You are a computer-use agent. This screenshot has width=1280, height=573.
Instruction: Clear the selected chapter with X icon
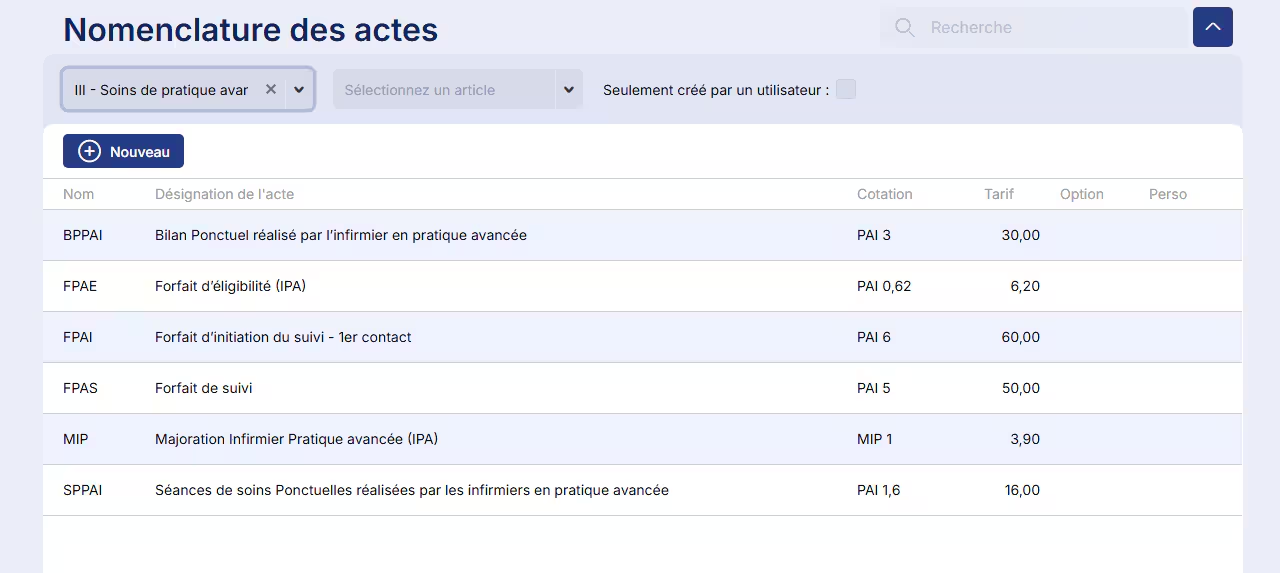(x=270, y=89)
